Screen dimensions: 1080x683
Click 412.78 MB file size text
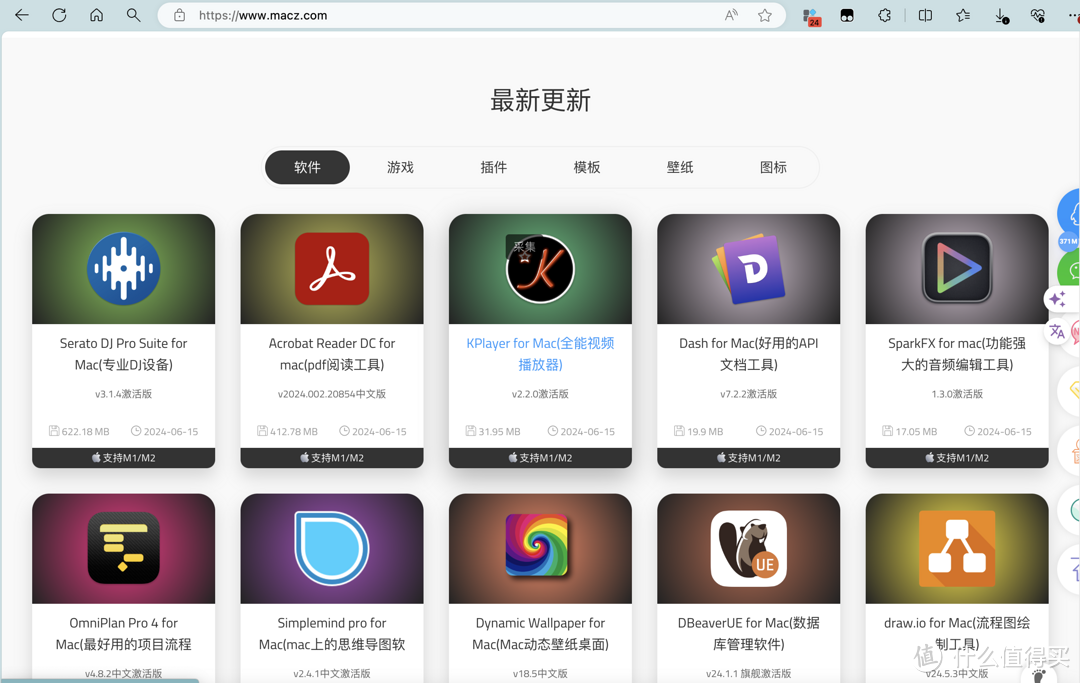click(294, 432)
